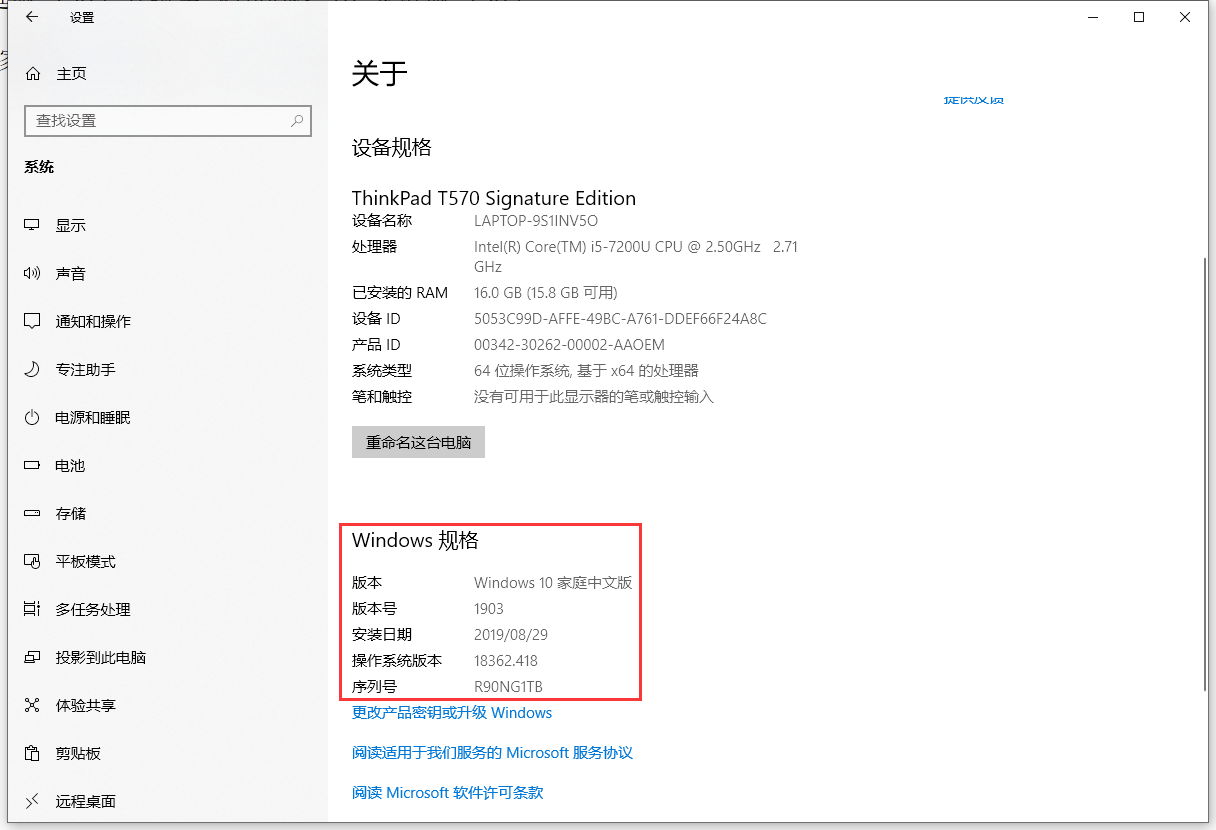This screenshot has width=1216, height=830.
Task: Click serial number R90NG1TB
Action: pos(508,687)
